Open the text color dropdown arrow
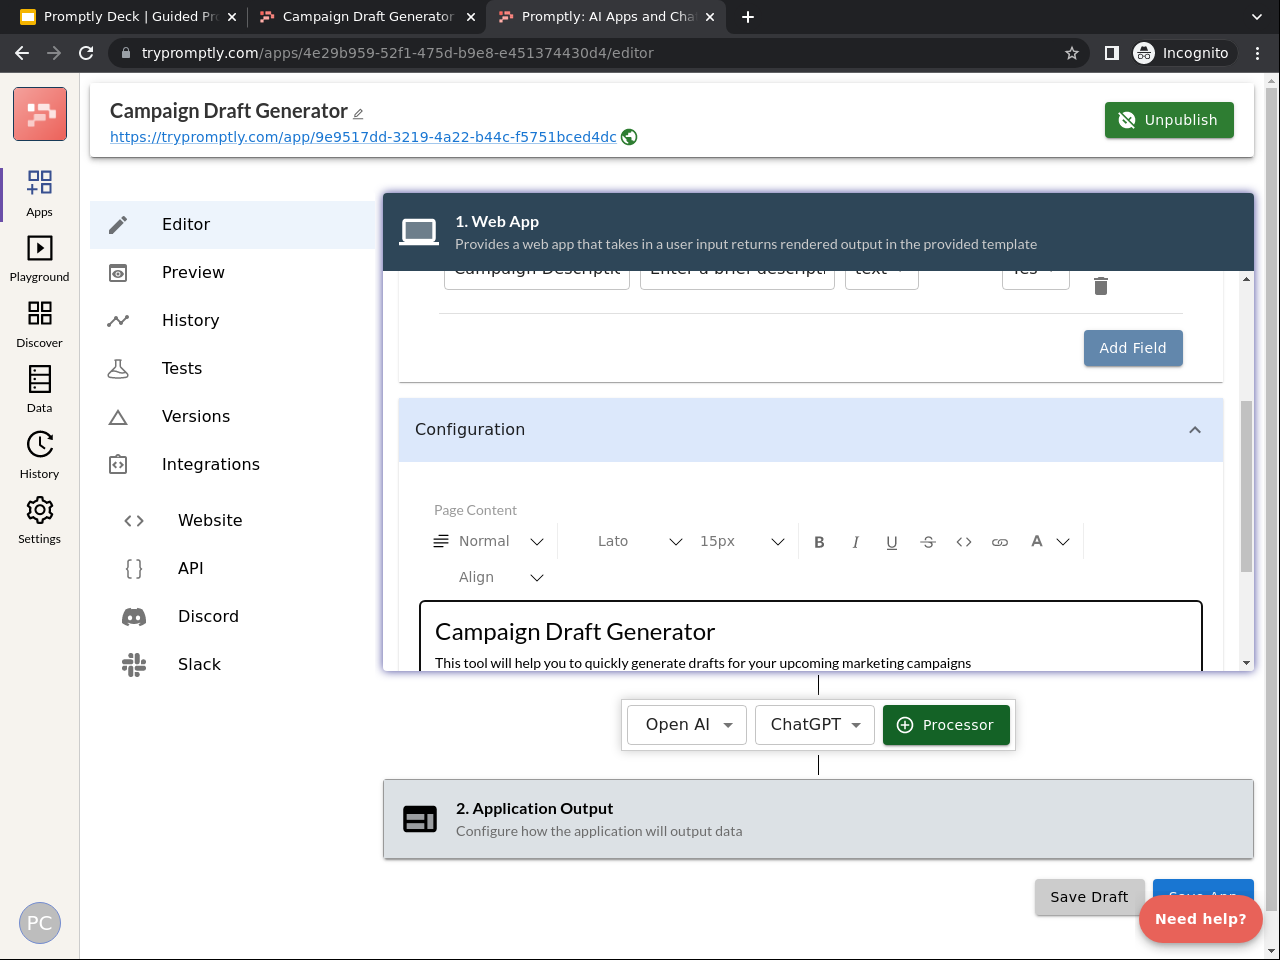1280x960 pixels. pyautogui.click(x=1063, y=542)
